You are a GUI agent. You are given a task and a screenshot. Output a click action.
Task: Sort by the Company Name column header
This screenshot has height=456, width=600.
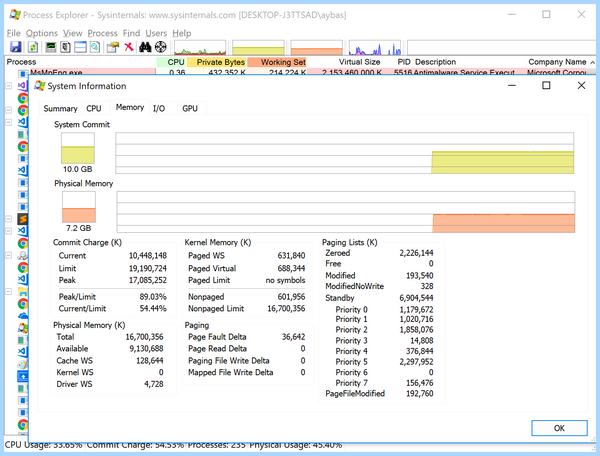click(557, 62)
